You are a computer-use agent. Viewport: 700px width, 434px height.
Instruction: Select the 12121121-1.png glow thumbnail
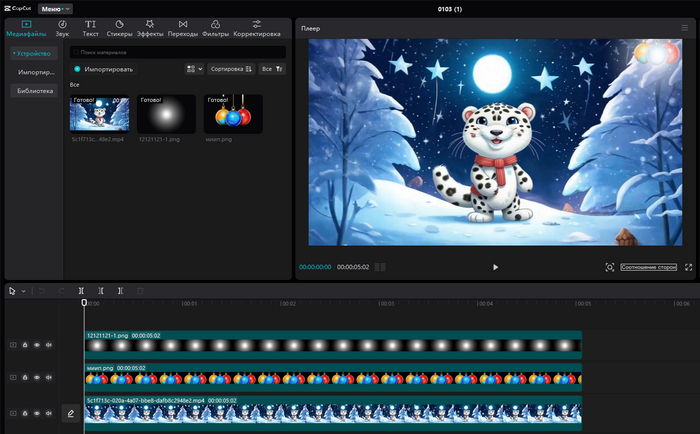[x=166, y=114]
